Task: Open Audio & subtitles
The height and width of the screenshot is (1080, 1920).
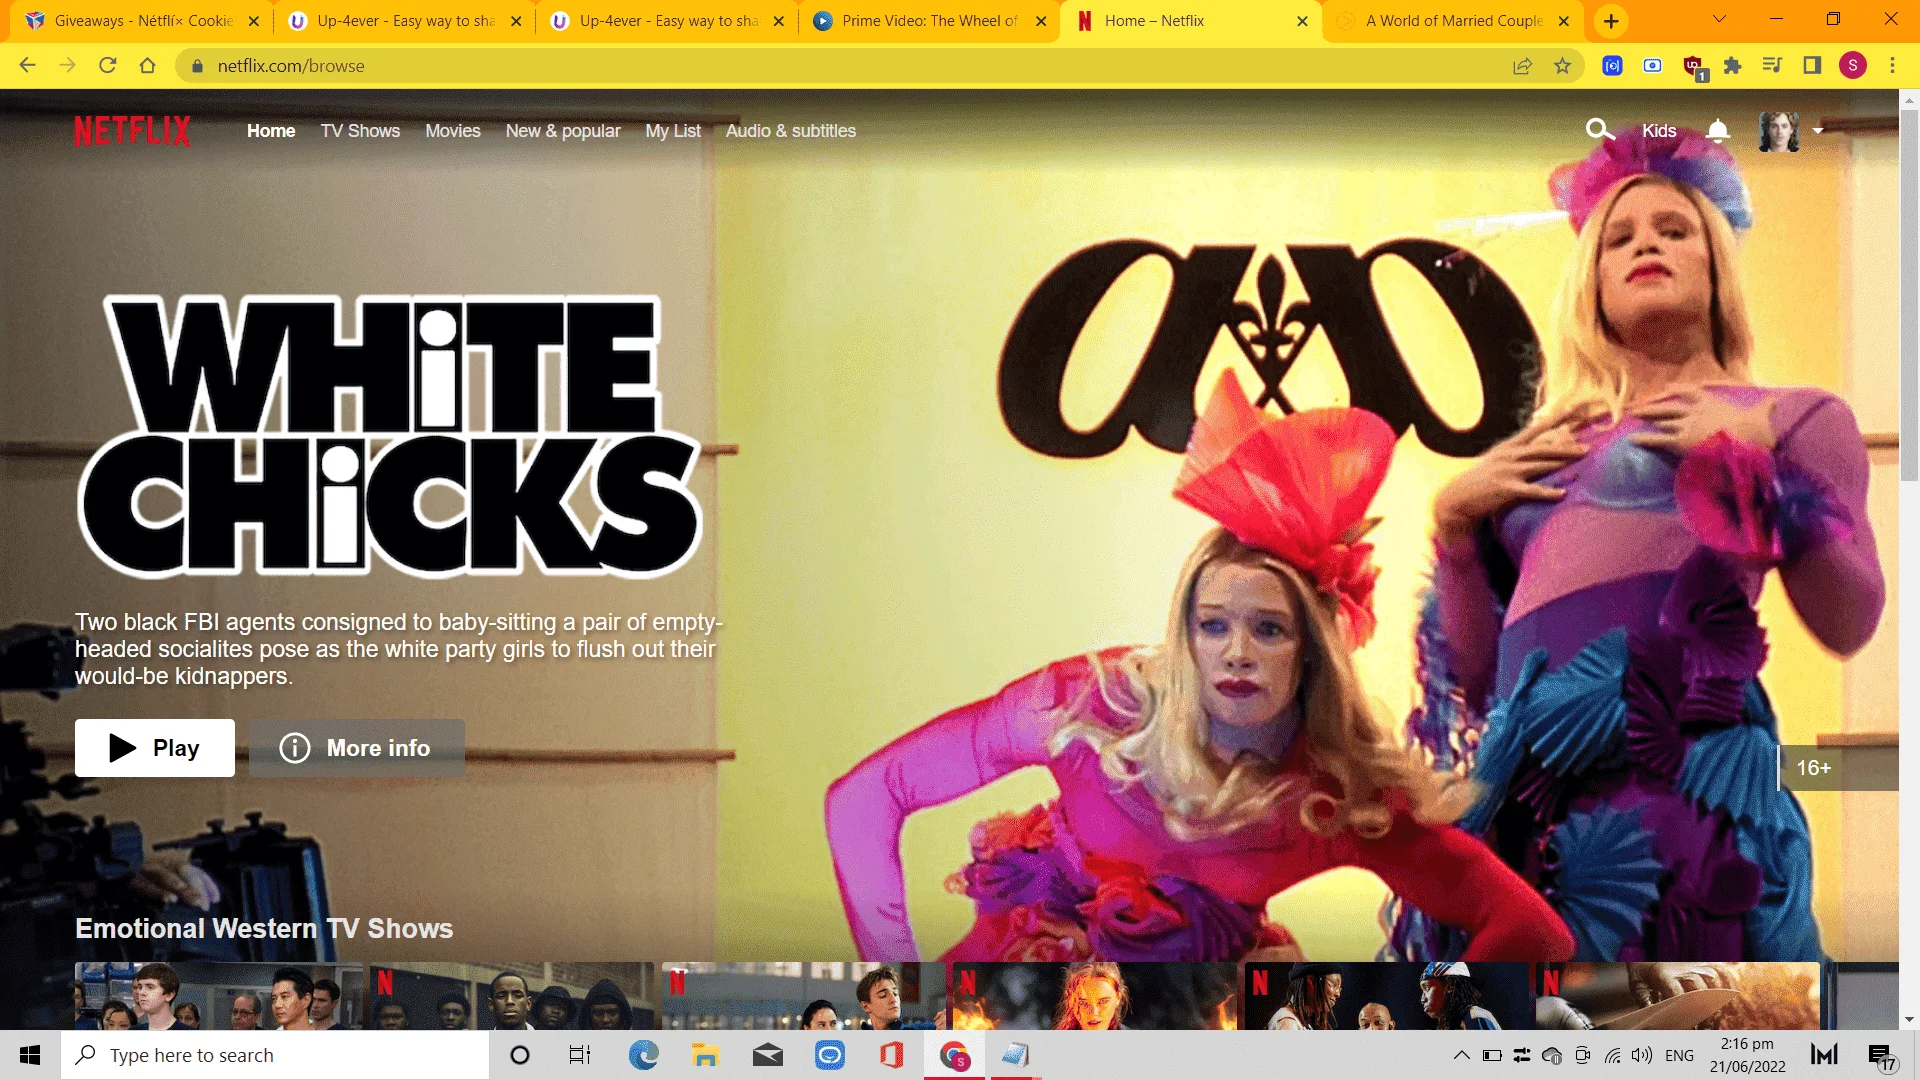Action: [x=791, y=131]
